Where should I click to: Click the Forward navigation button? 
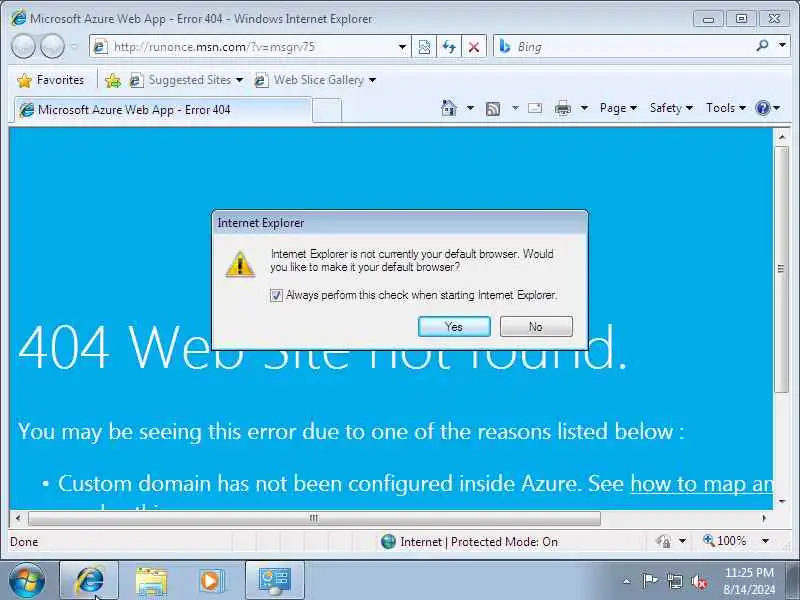(x=52, y=46)
